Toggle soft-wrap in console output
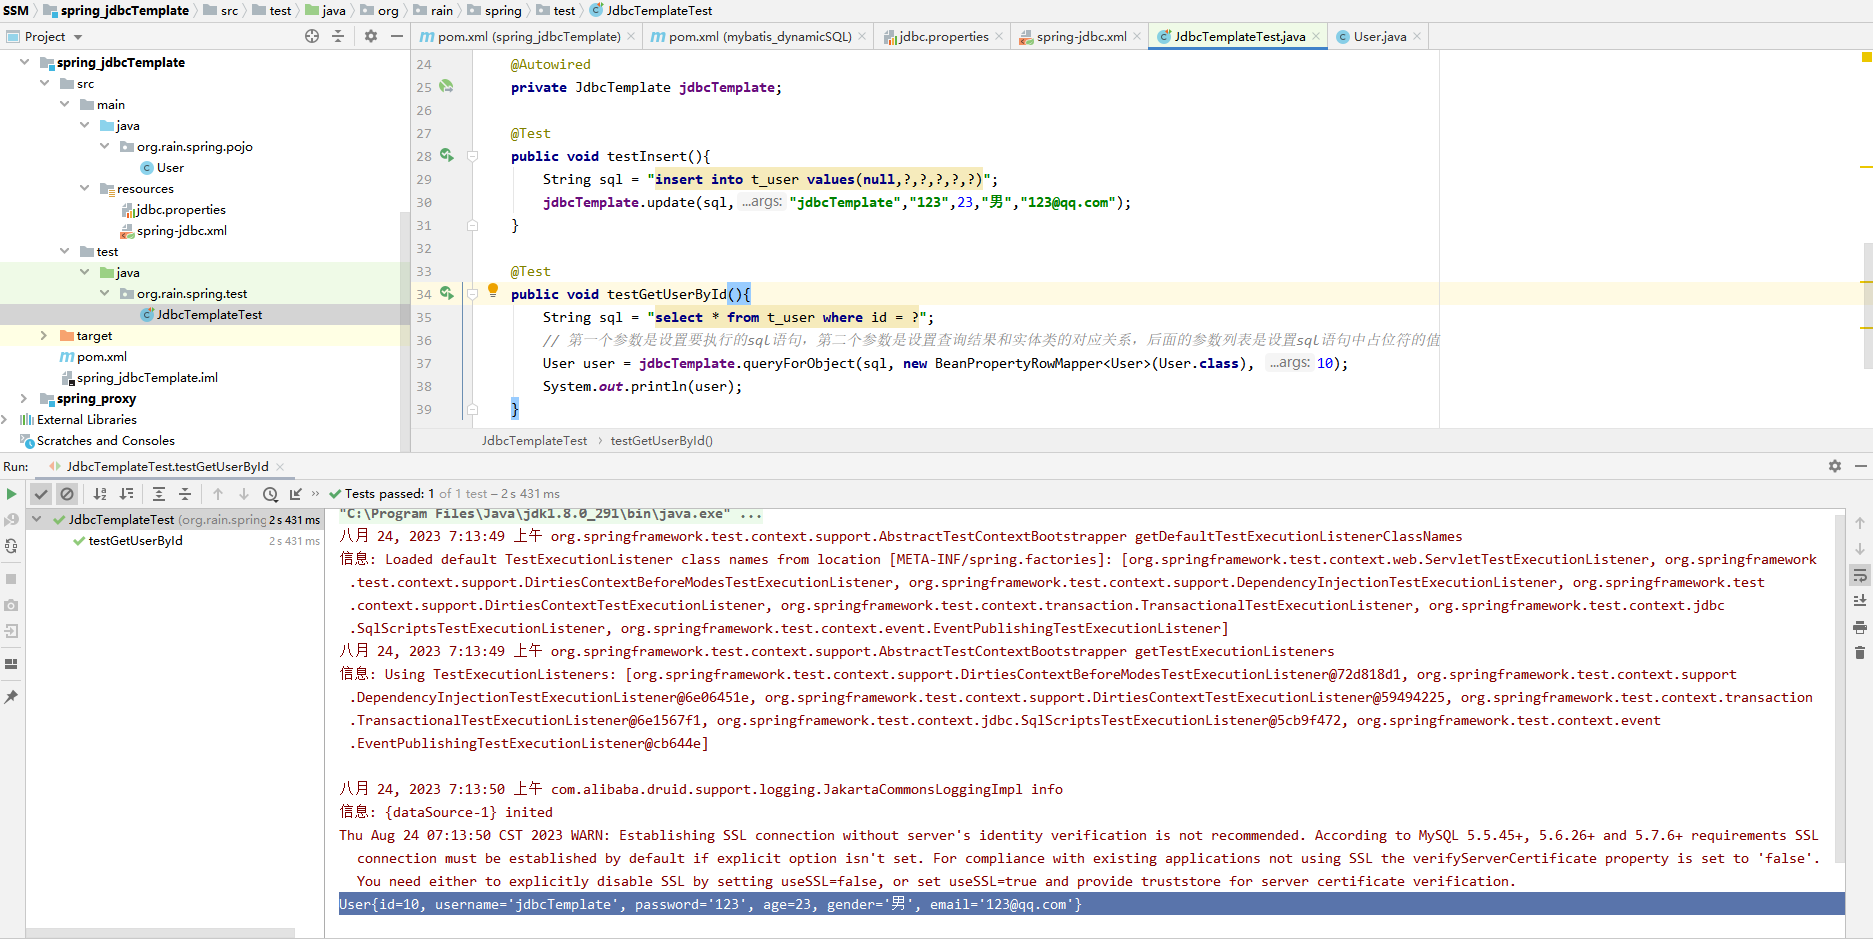The width and height of the screenshot is (1873, 939). pyautogui.click(x=1860, y=575)
